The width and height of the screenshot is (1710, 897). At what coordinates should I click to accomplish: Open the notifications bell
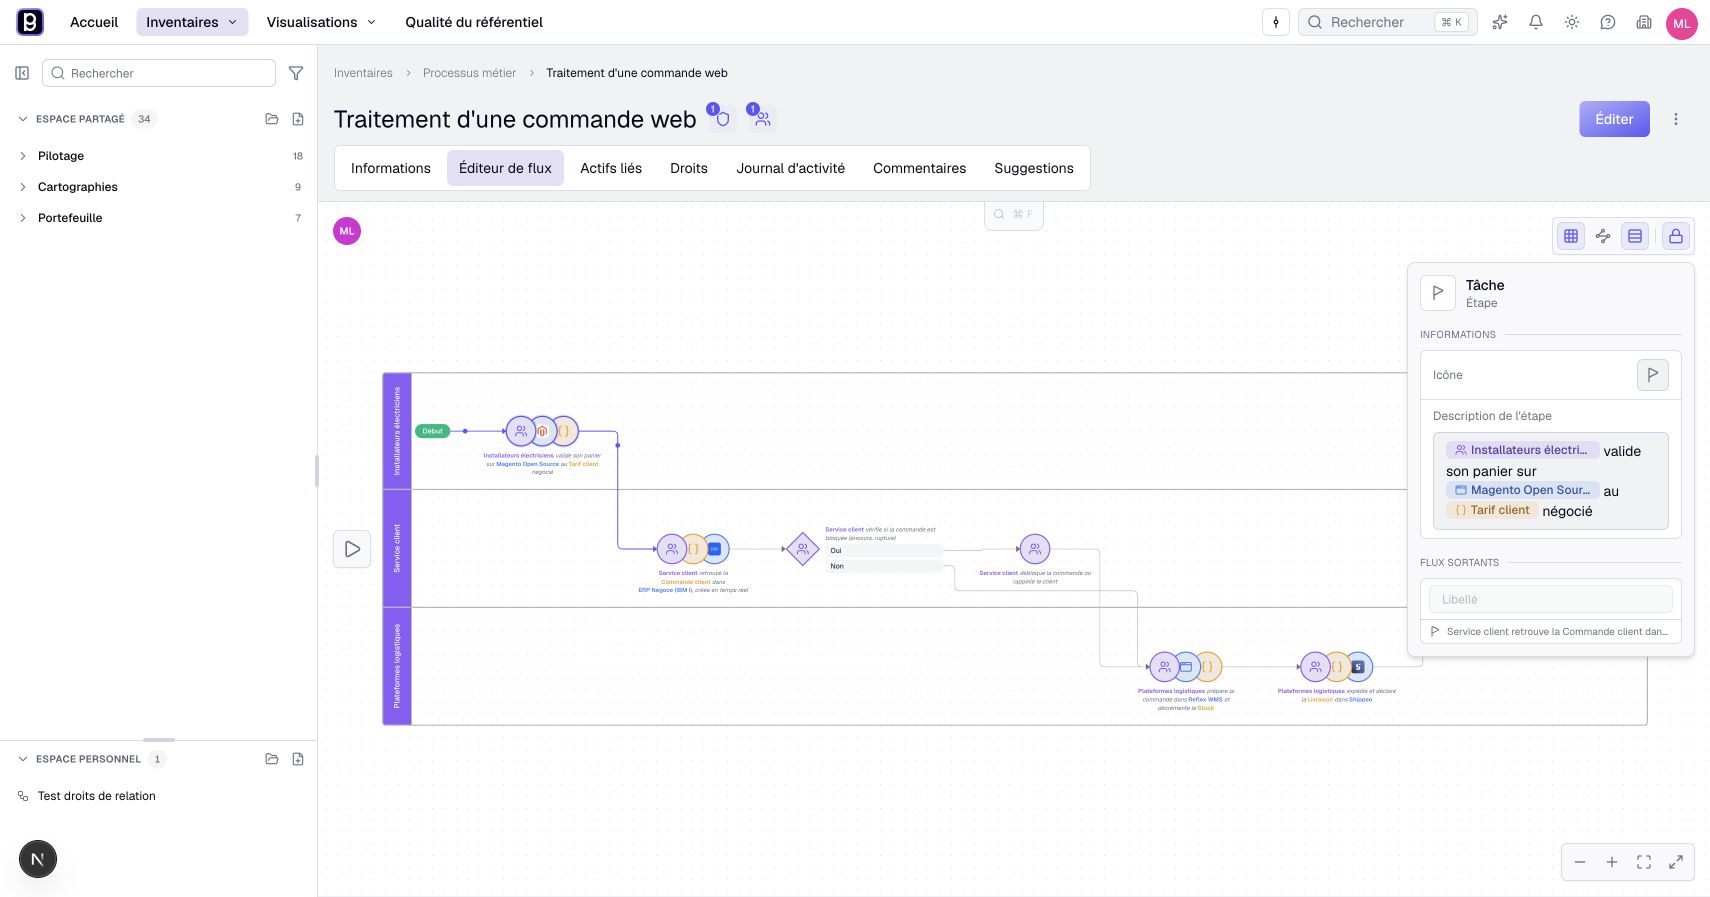[x=1536, y=22]
